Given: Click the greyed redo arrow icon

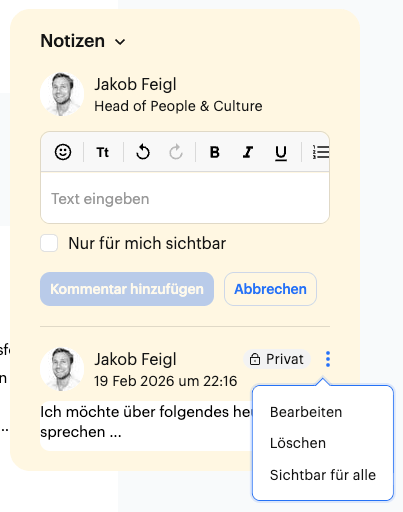Looking at the screenshot, I should tap(176, 152).
